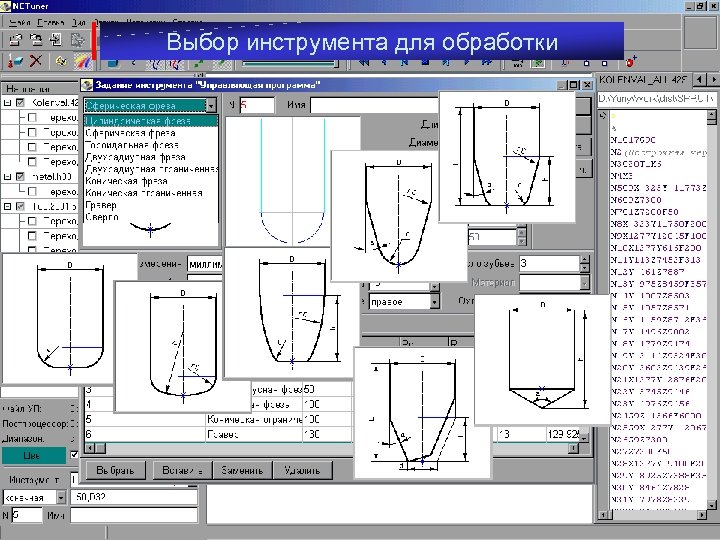Open the tool definition icon with red cutter

click(x=15, y=61)
